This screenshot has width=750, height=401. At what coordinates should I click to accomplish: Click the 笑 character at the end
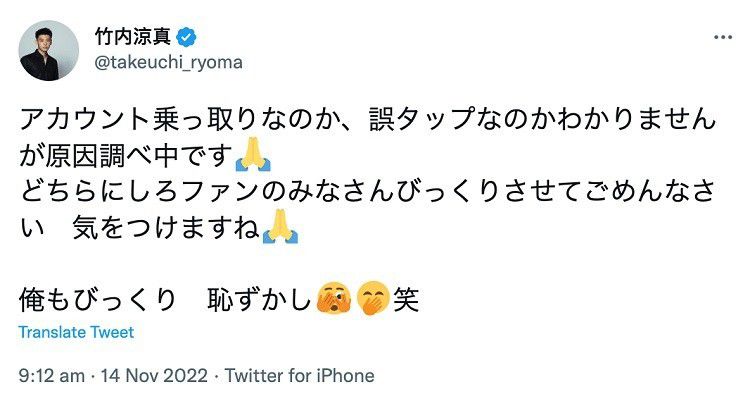pyautogui.click(x=405, y=299)
